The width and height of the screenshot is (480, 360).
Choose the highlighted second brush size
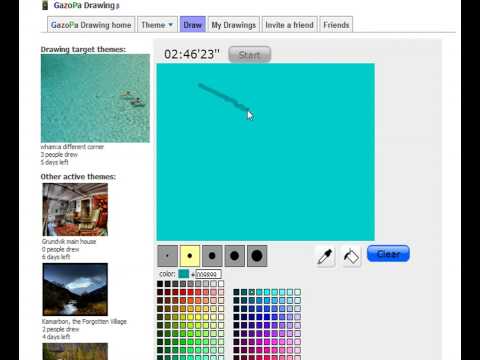point(190,256)
